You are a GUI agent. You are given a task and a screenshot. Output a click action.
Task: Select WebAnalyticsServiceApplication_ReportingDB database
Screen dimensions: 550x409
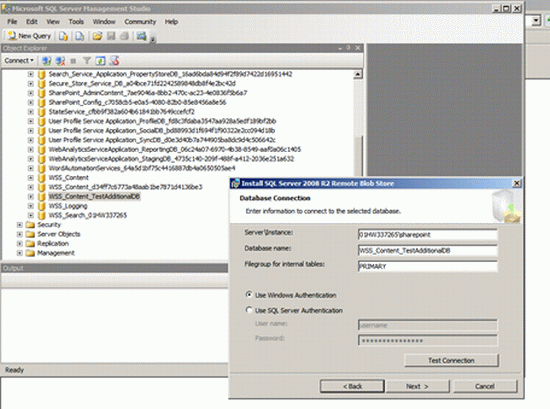click(x=174, y=149)
